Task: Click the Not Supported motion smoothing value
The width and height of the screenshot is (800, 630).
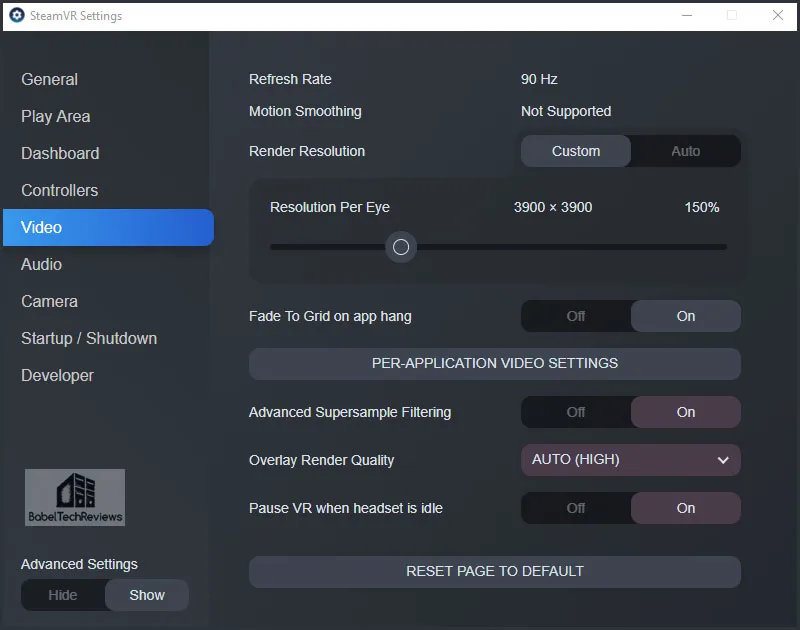Action: [566, 111]
